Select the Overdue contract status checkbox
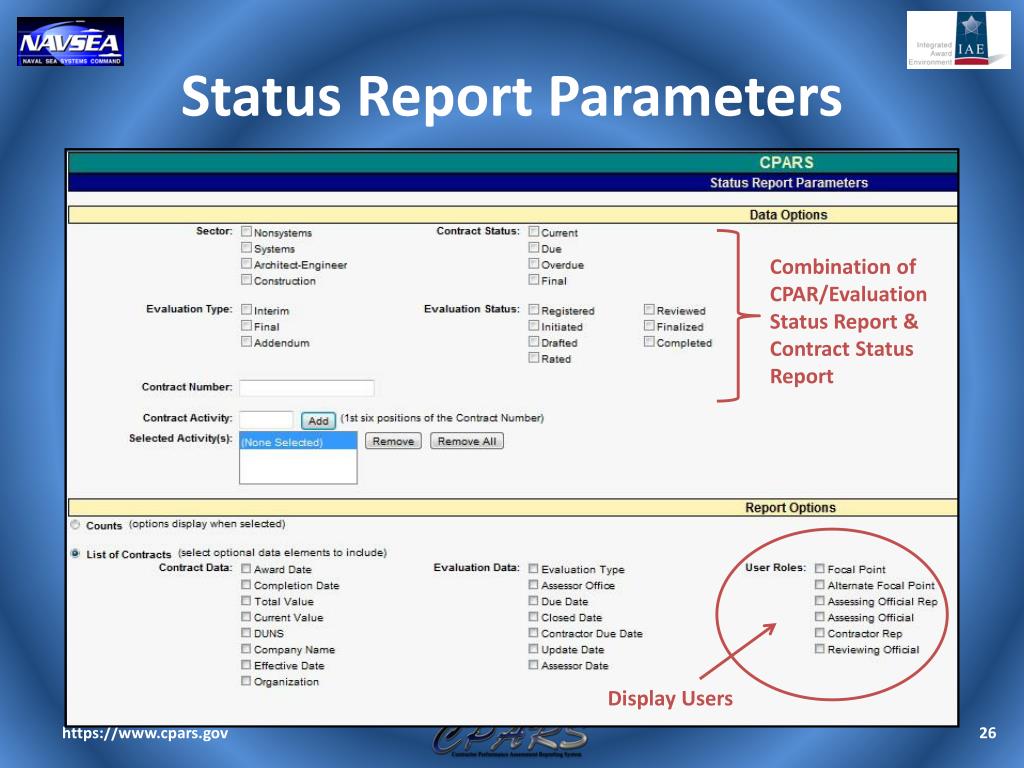This screenshot has width=1024, height=768. (534, 263)
